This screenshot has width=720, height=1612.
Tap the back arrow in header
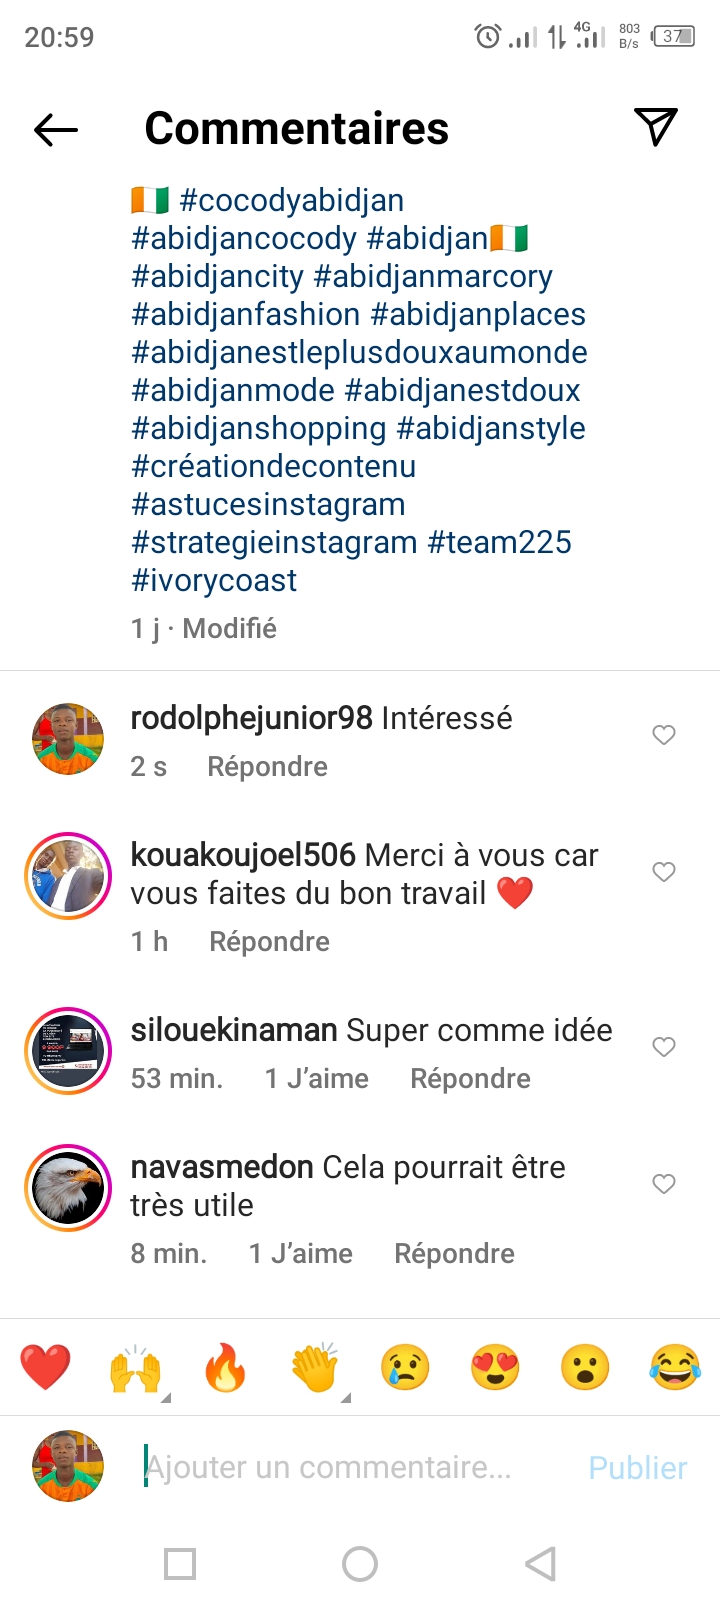click(56, 129)
